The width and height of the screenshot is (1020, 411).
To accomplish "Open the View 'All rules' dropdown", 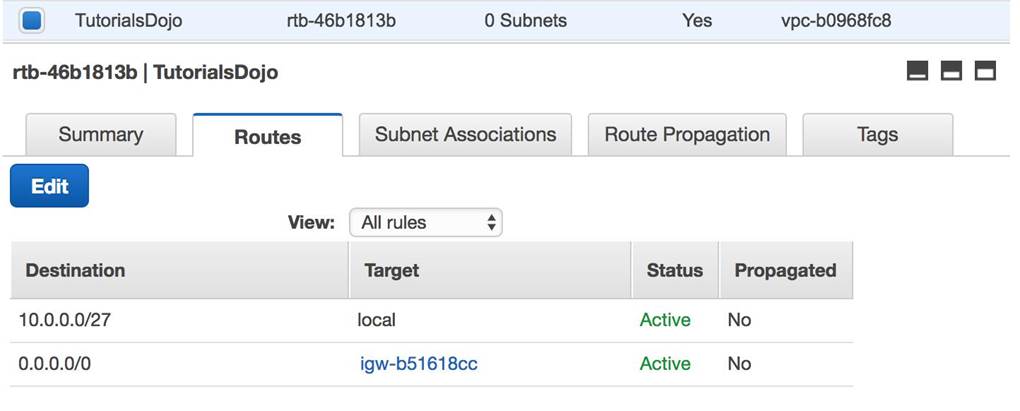I will [x=426, y=223].
